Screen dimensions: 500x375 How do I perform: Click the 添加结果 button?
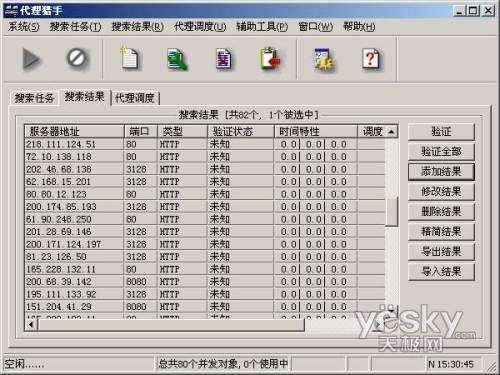coord(441,172)
